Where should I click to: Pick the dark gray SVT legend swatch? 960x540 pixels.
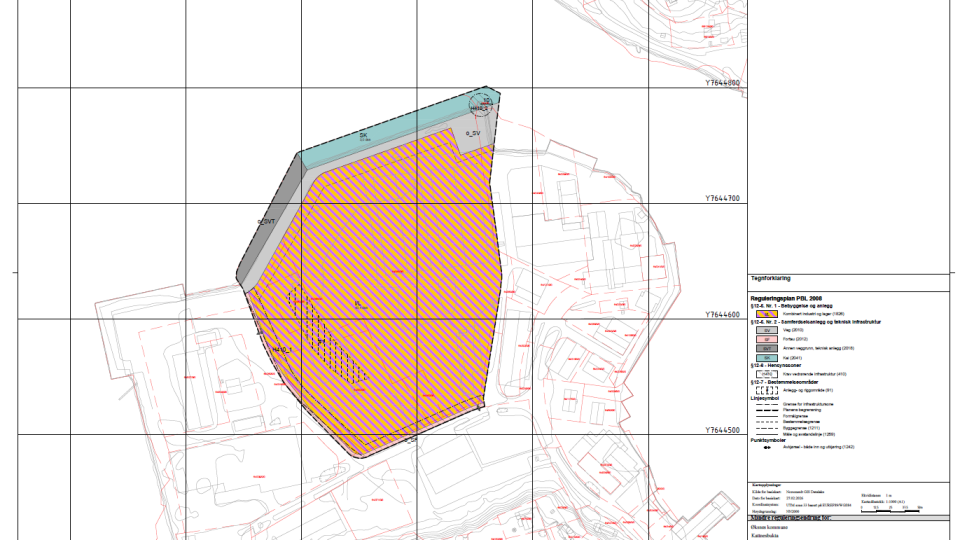766,348
